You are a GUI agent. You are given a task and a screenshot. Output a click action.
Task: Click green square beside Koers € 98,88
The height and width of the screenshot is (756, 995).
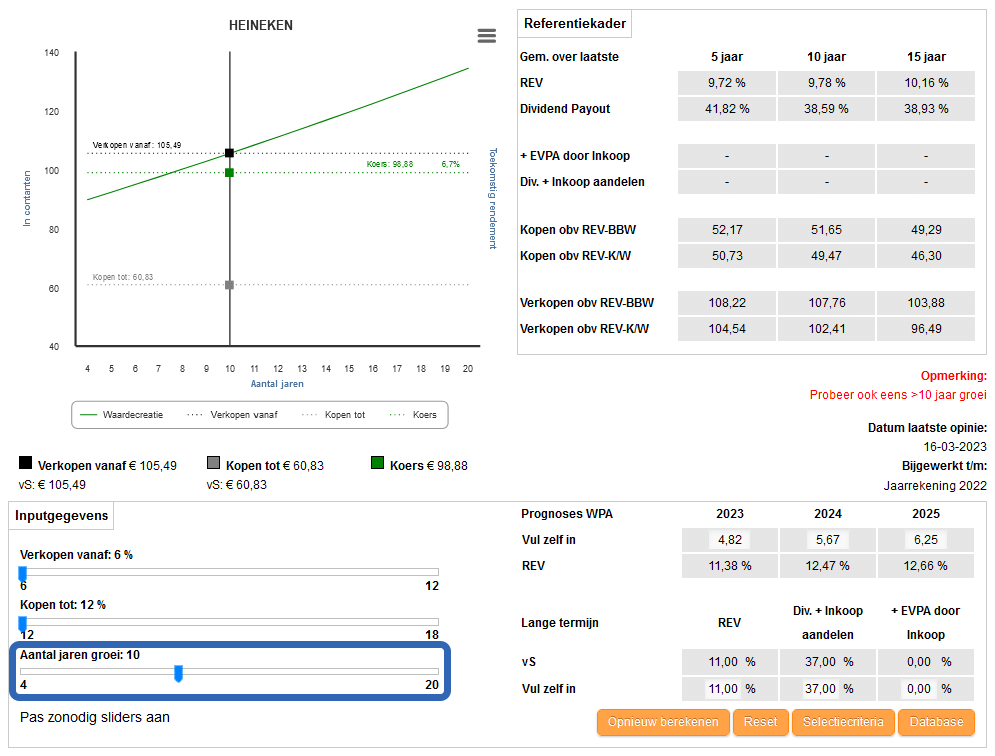click(x=378, y=462)
